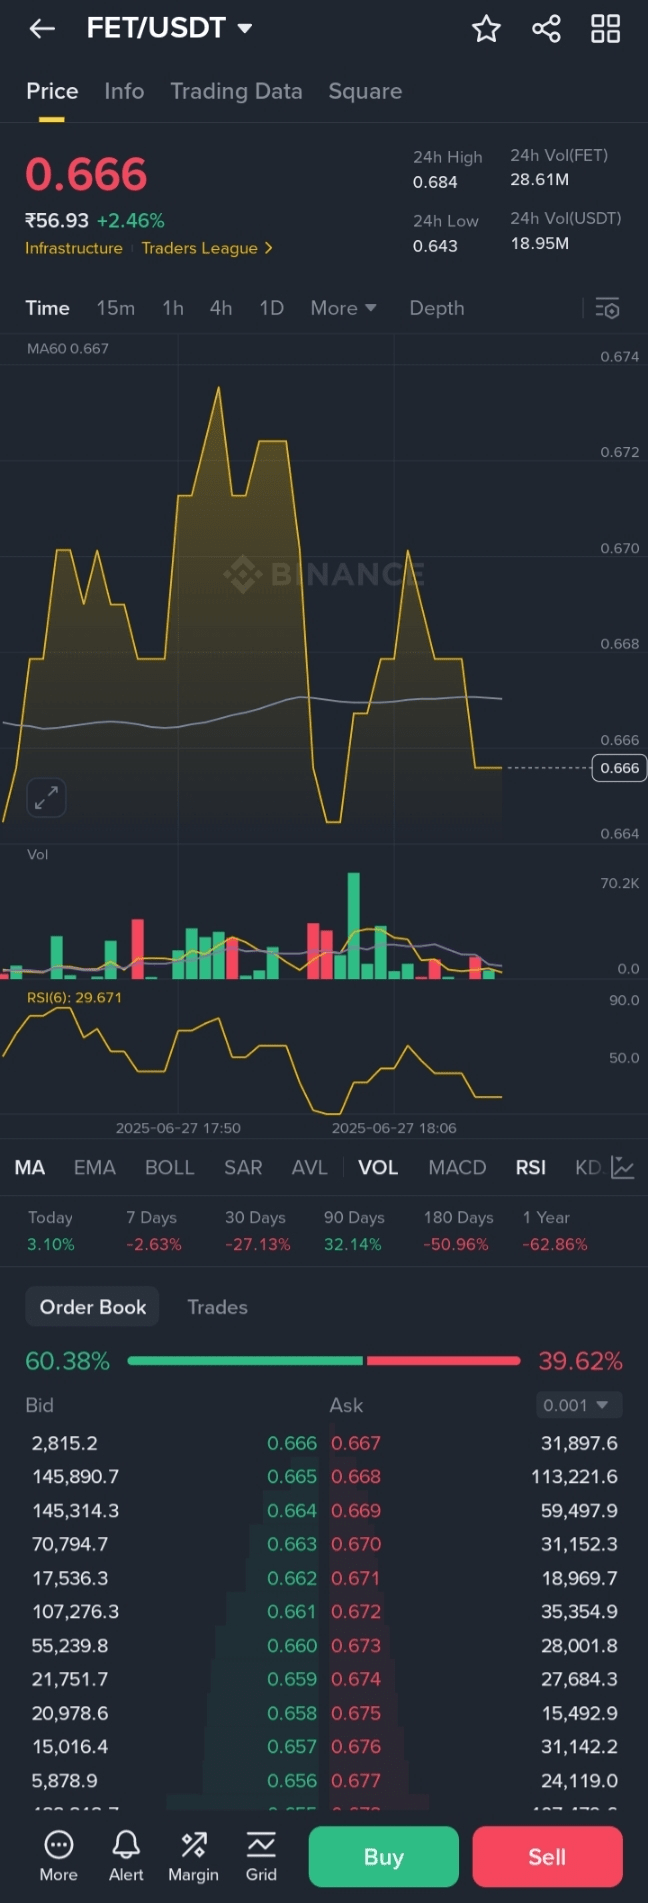Expand the More timeframes dropdown
This screenshot has width=648, height=1903.
click(x=343, y=308)
